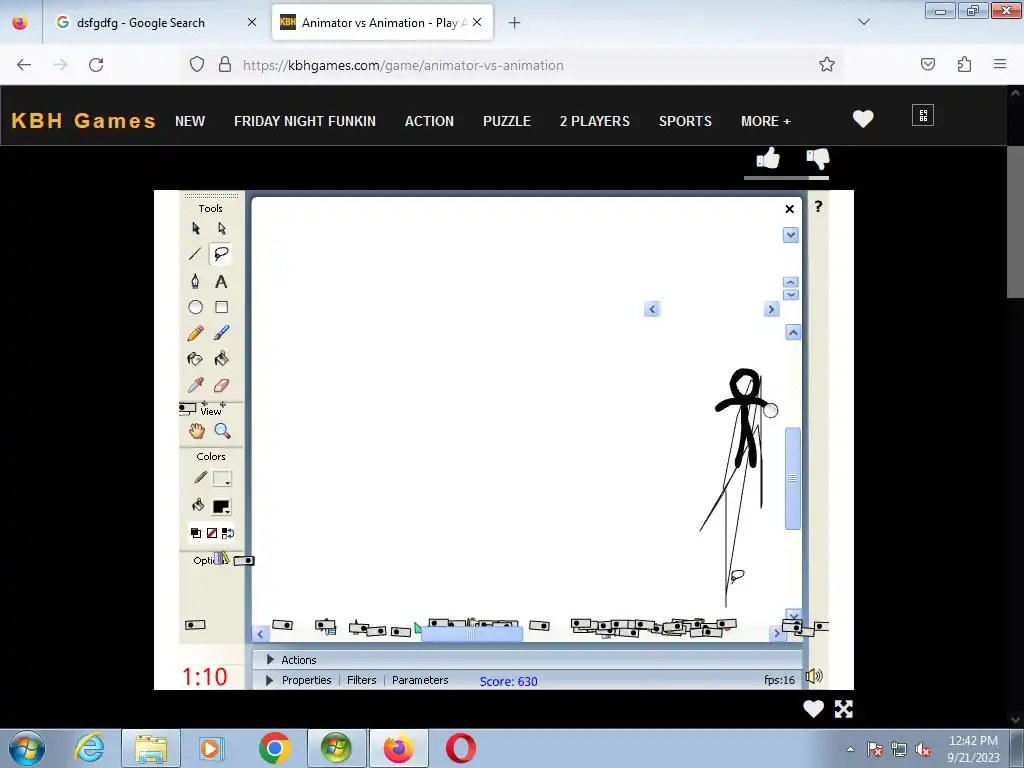The image size is (1024, 768).
Task: Launch Chrome from taskbar
Action: pyautogui.click(x=275, y=748)
